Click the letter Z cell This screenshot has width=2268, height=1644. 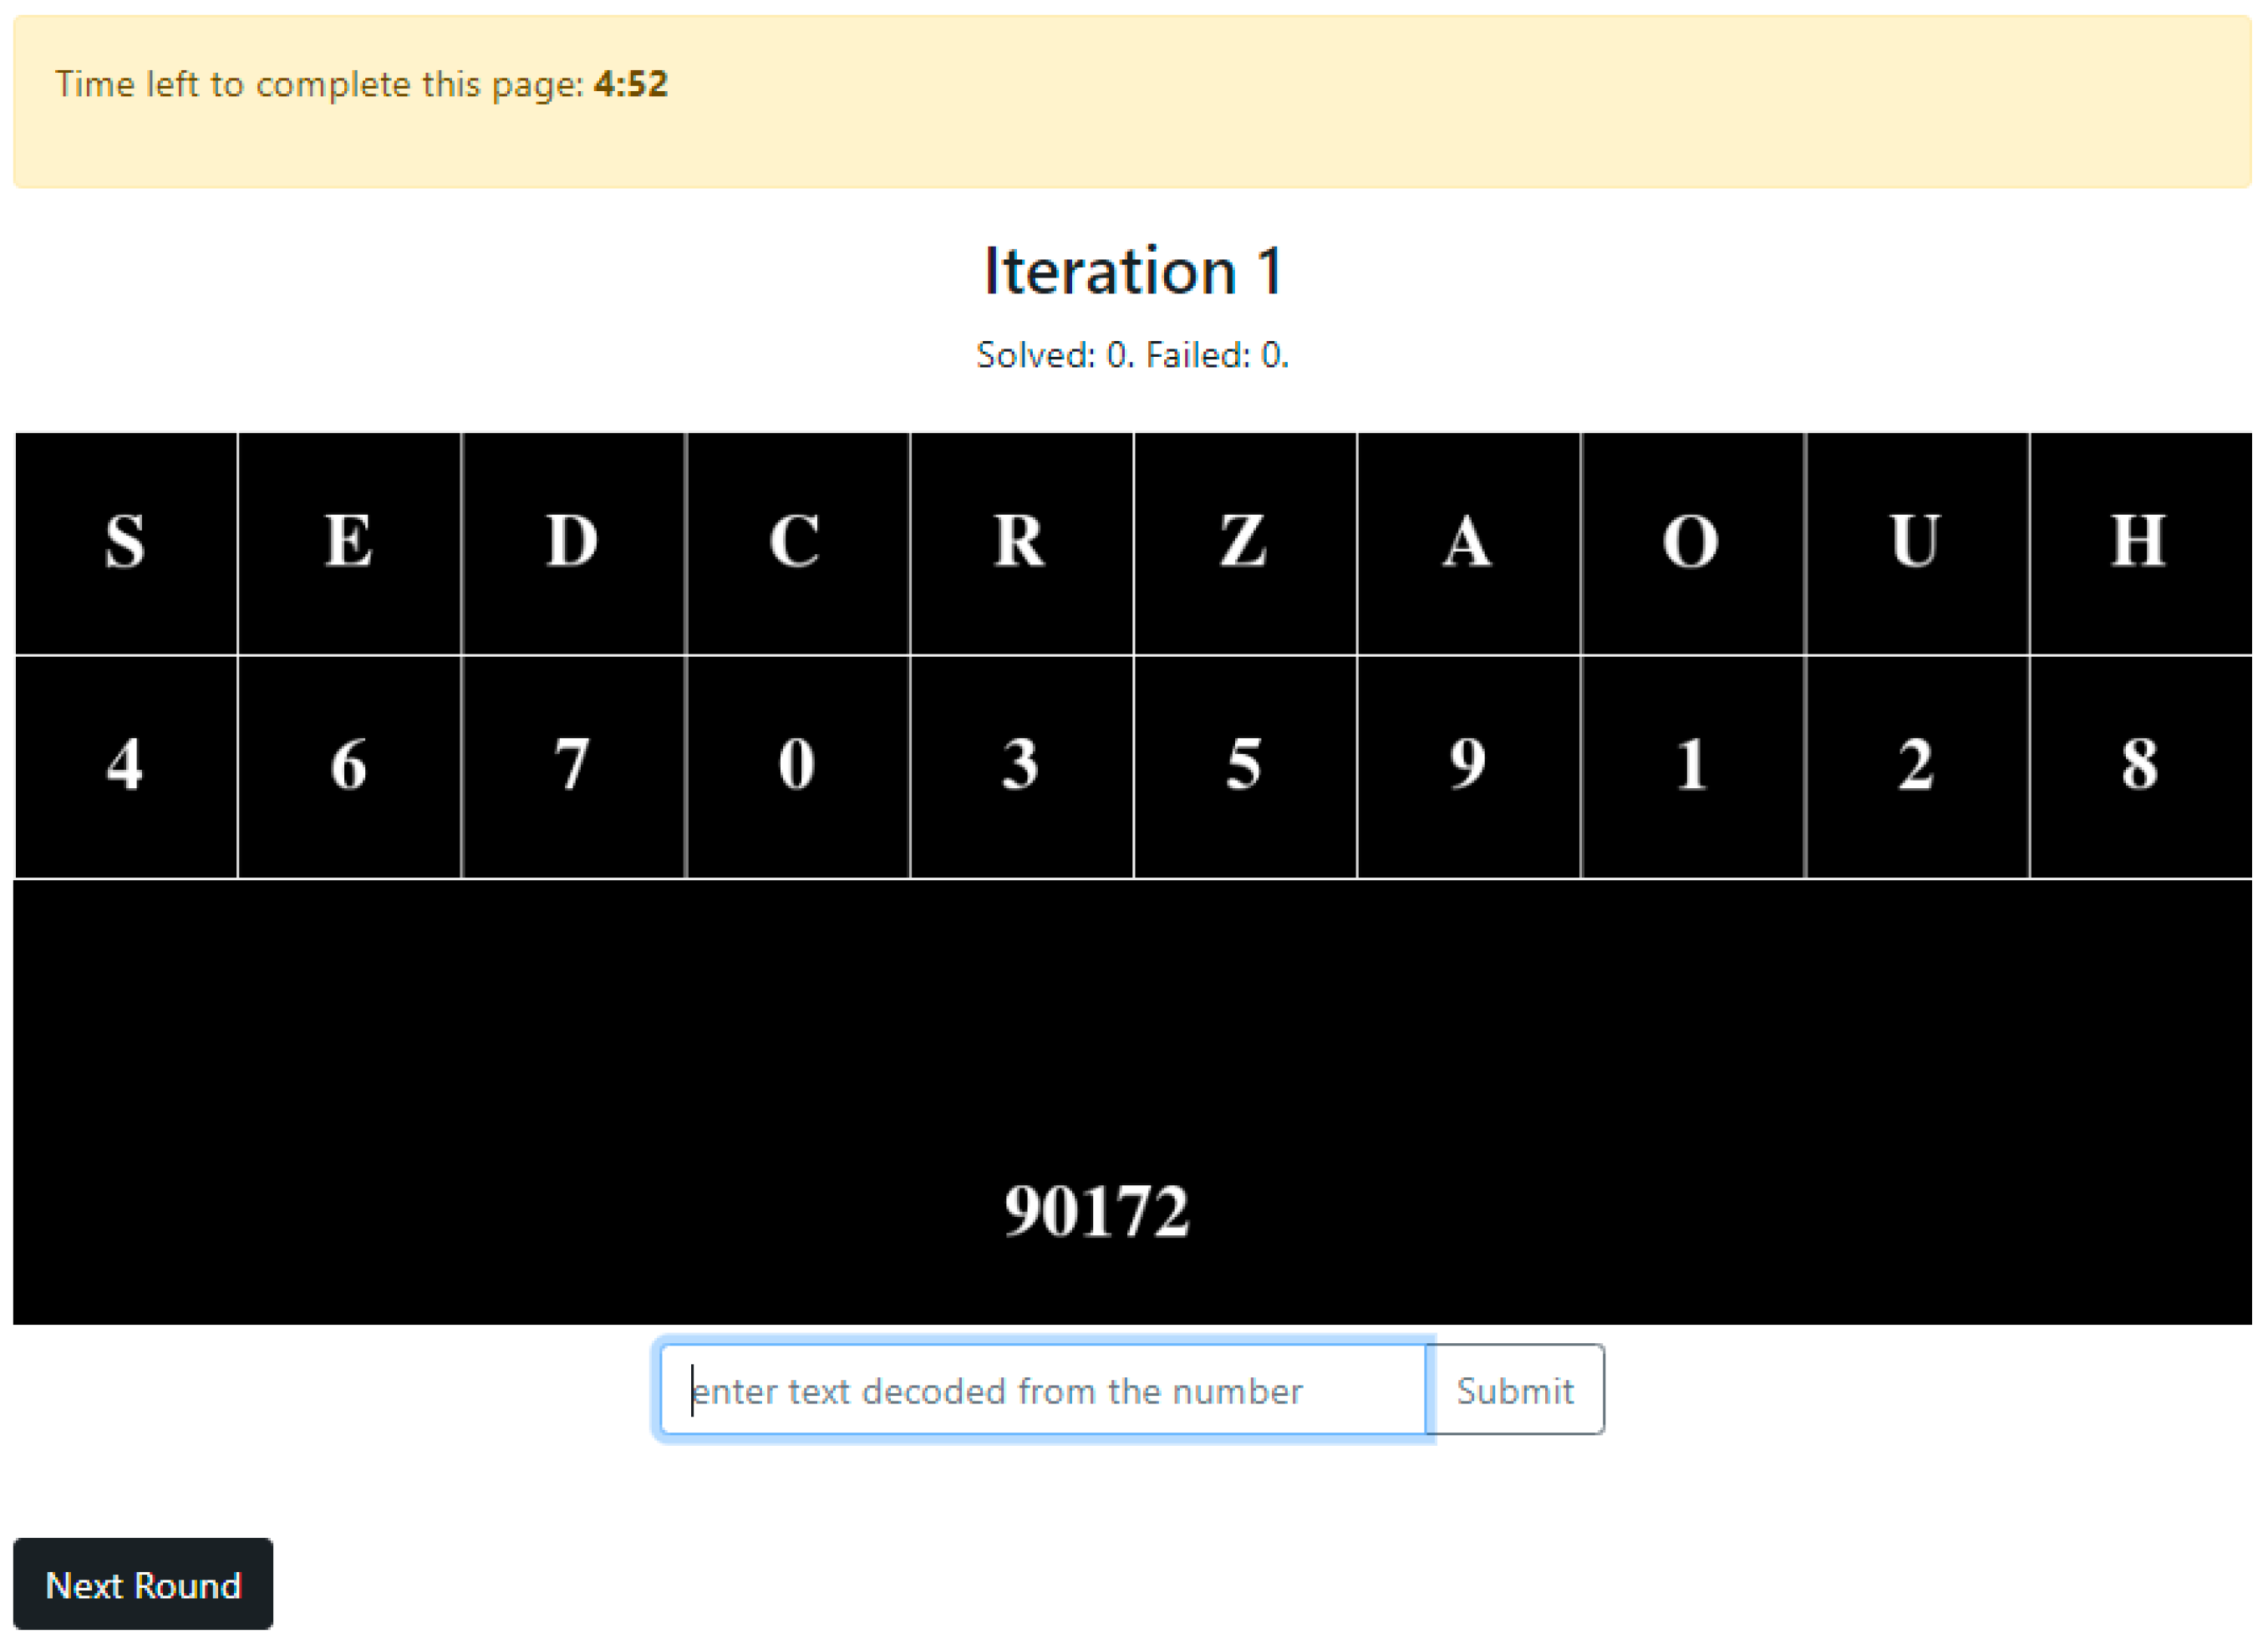[x=1245, y=543]
